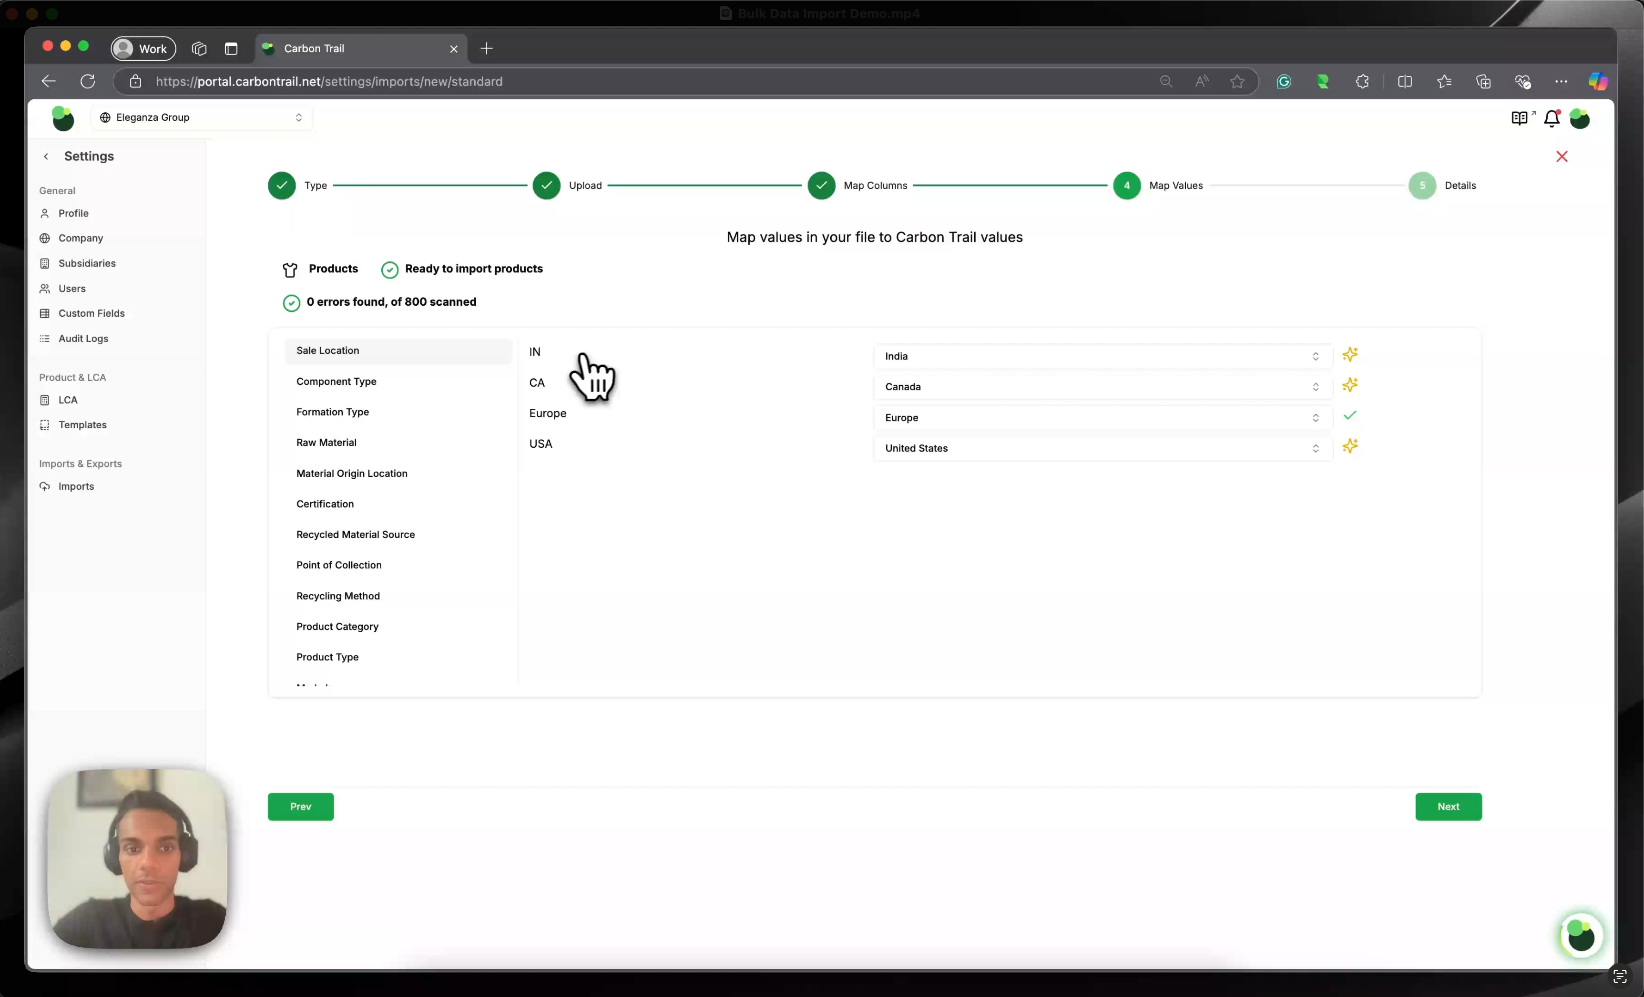Select Recycled Material Source field
This screenshot has height=997, width=1644.
click(x=398, y=535)
